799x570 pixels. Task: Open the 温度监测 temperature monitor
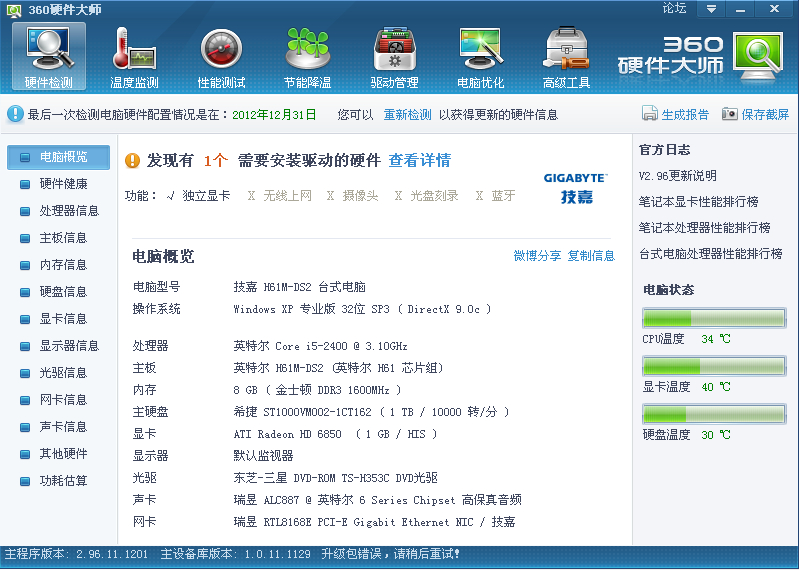tap(135, 57)
